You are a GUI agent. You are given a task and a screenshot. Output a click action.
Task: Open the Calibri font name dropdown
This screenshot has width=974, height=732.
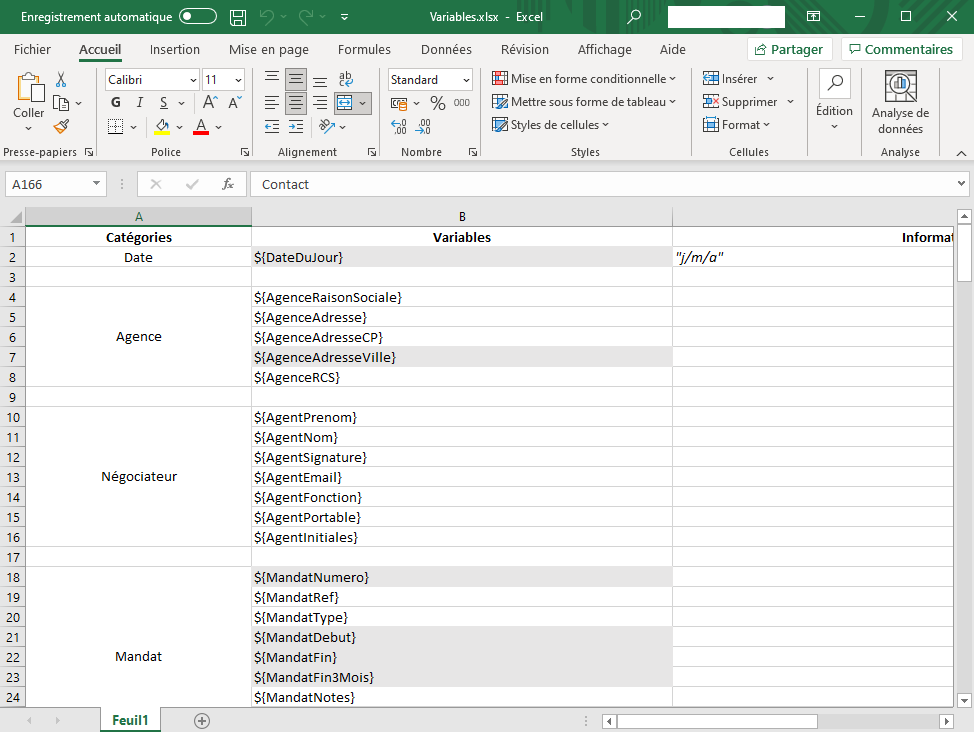coord(193,80)
